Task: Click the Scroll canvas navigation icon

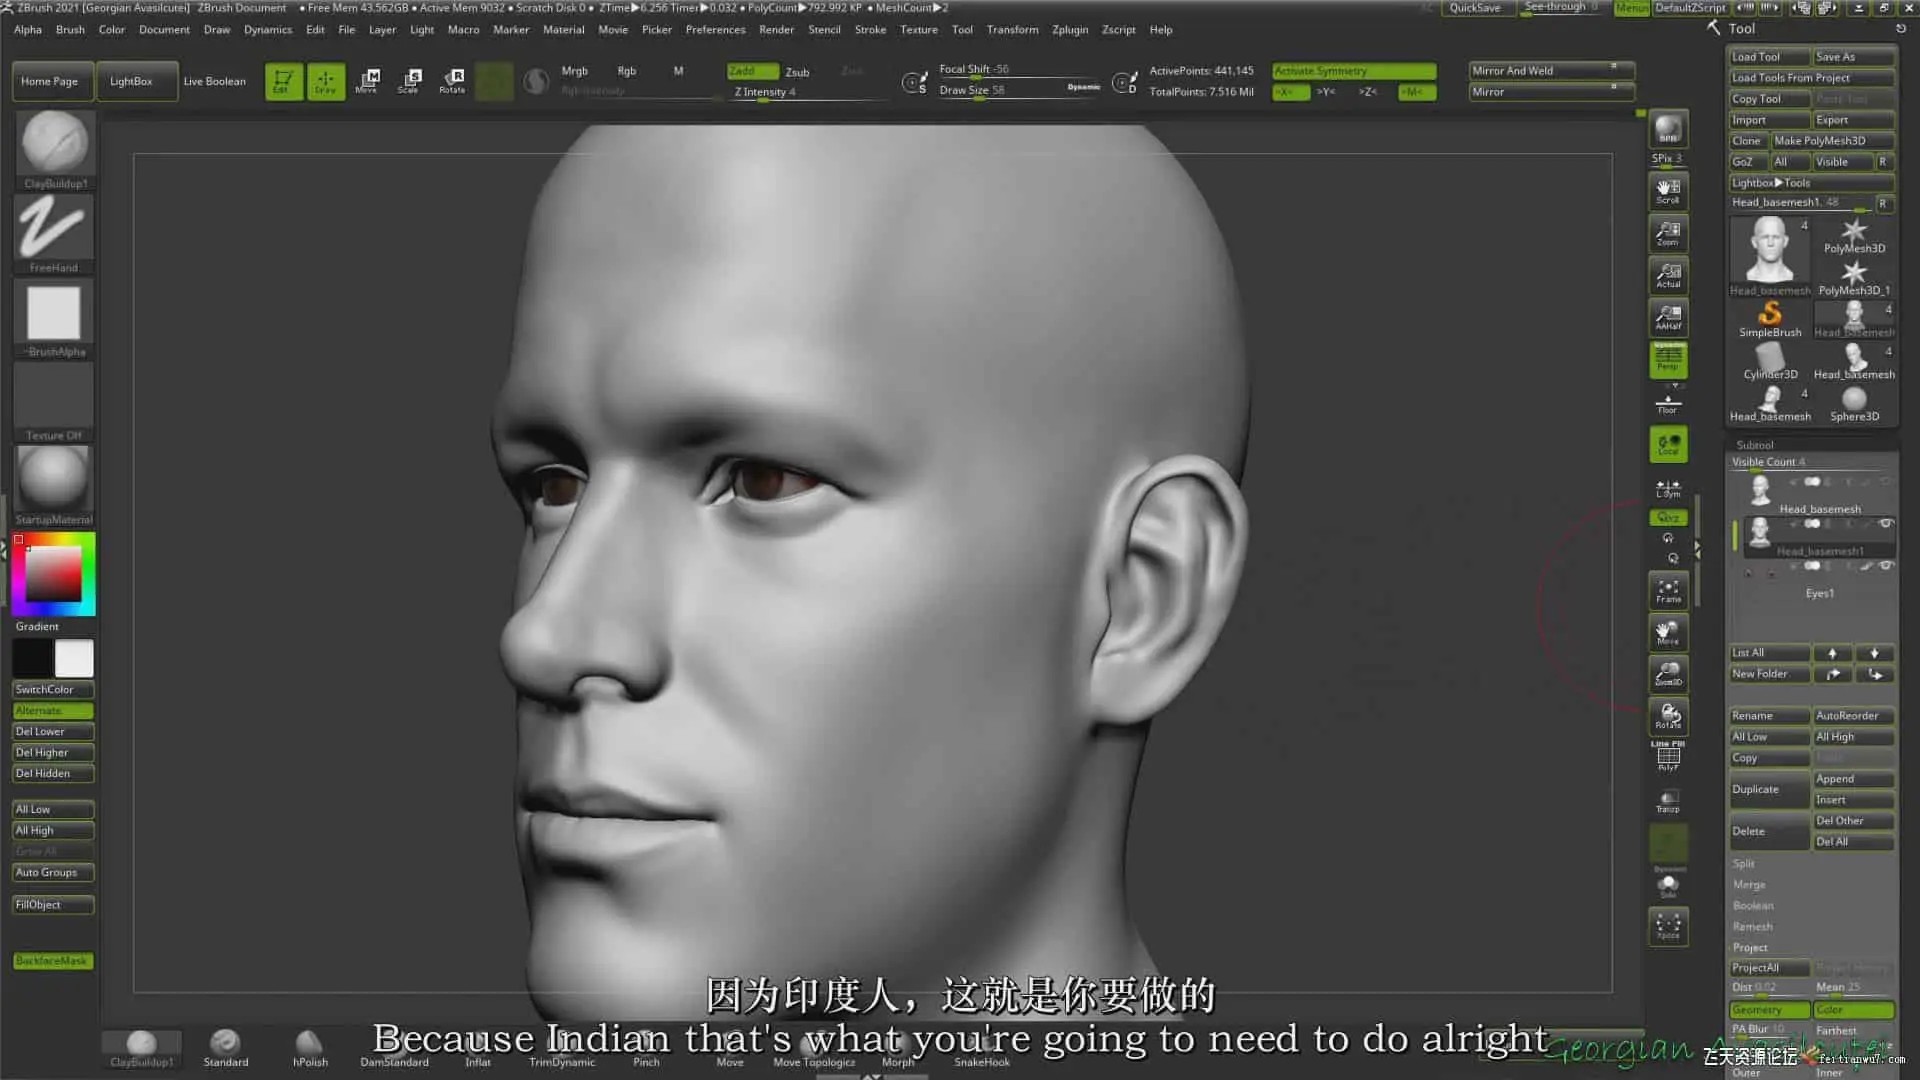Action: [1668, 191]
